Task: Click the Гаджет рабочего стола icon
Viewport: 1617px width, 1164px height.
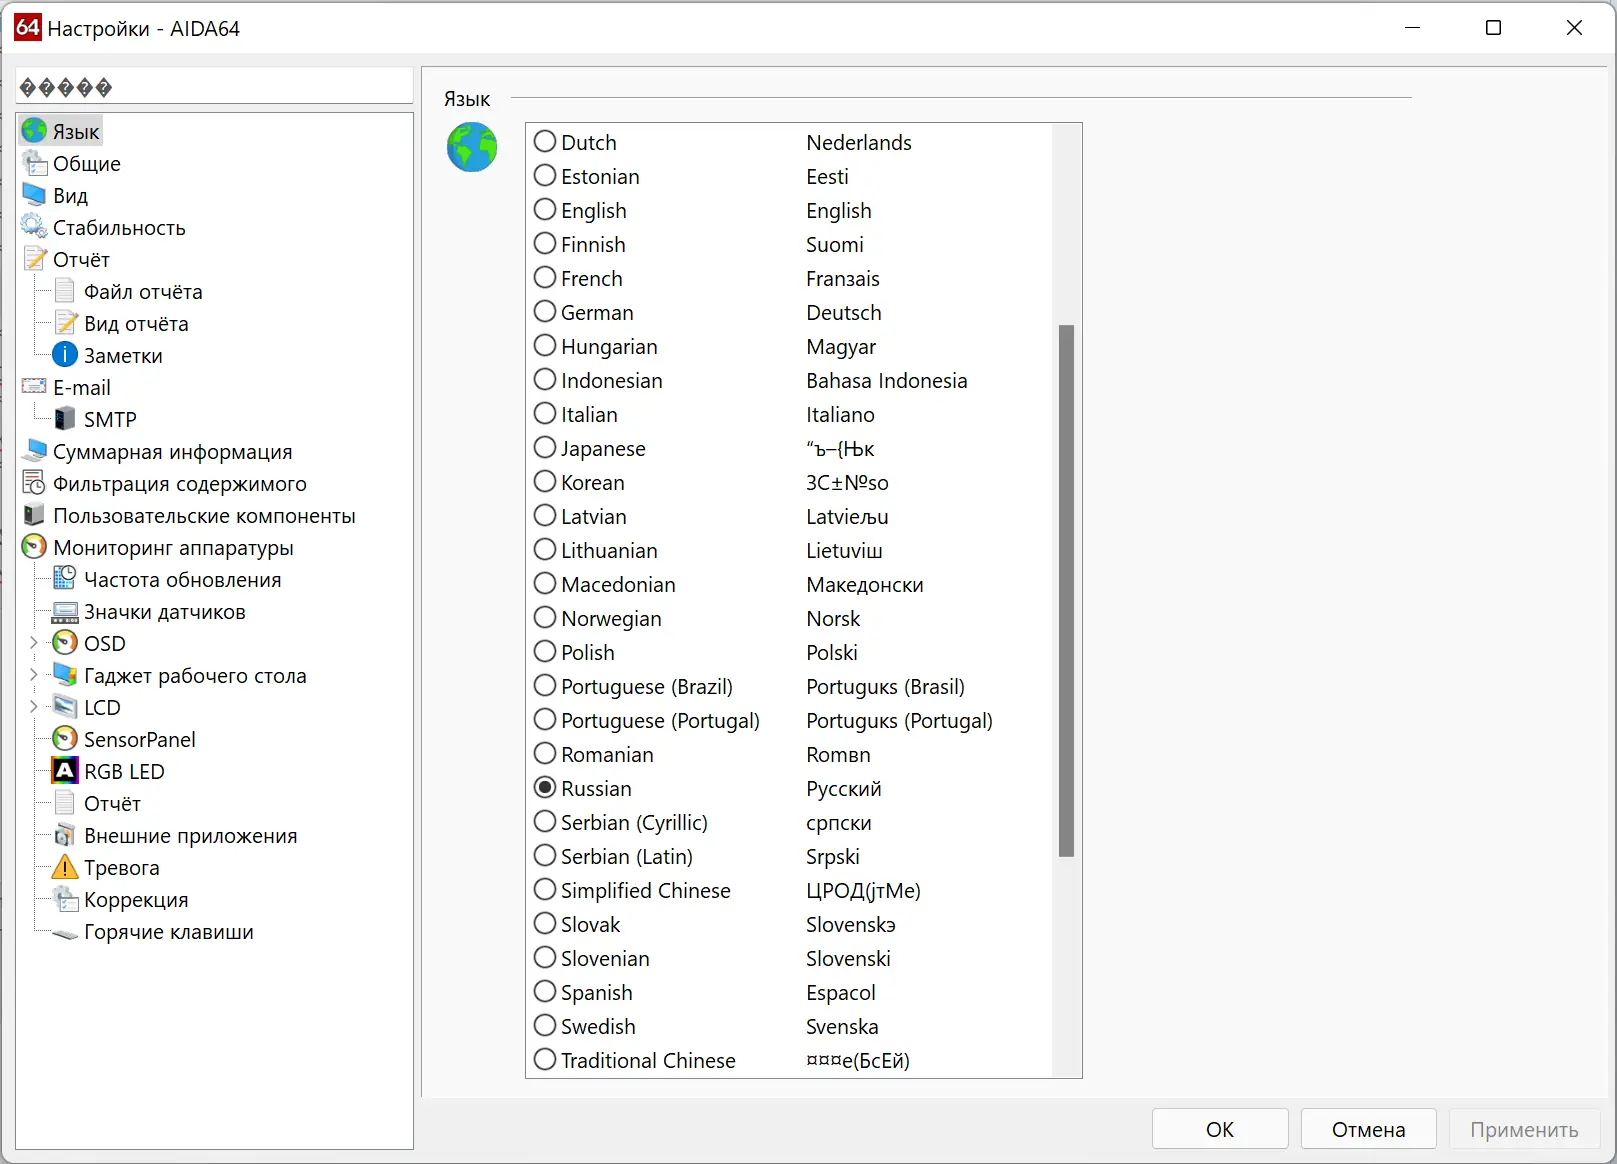Action: pos(65,675)
